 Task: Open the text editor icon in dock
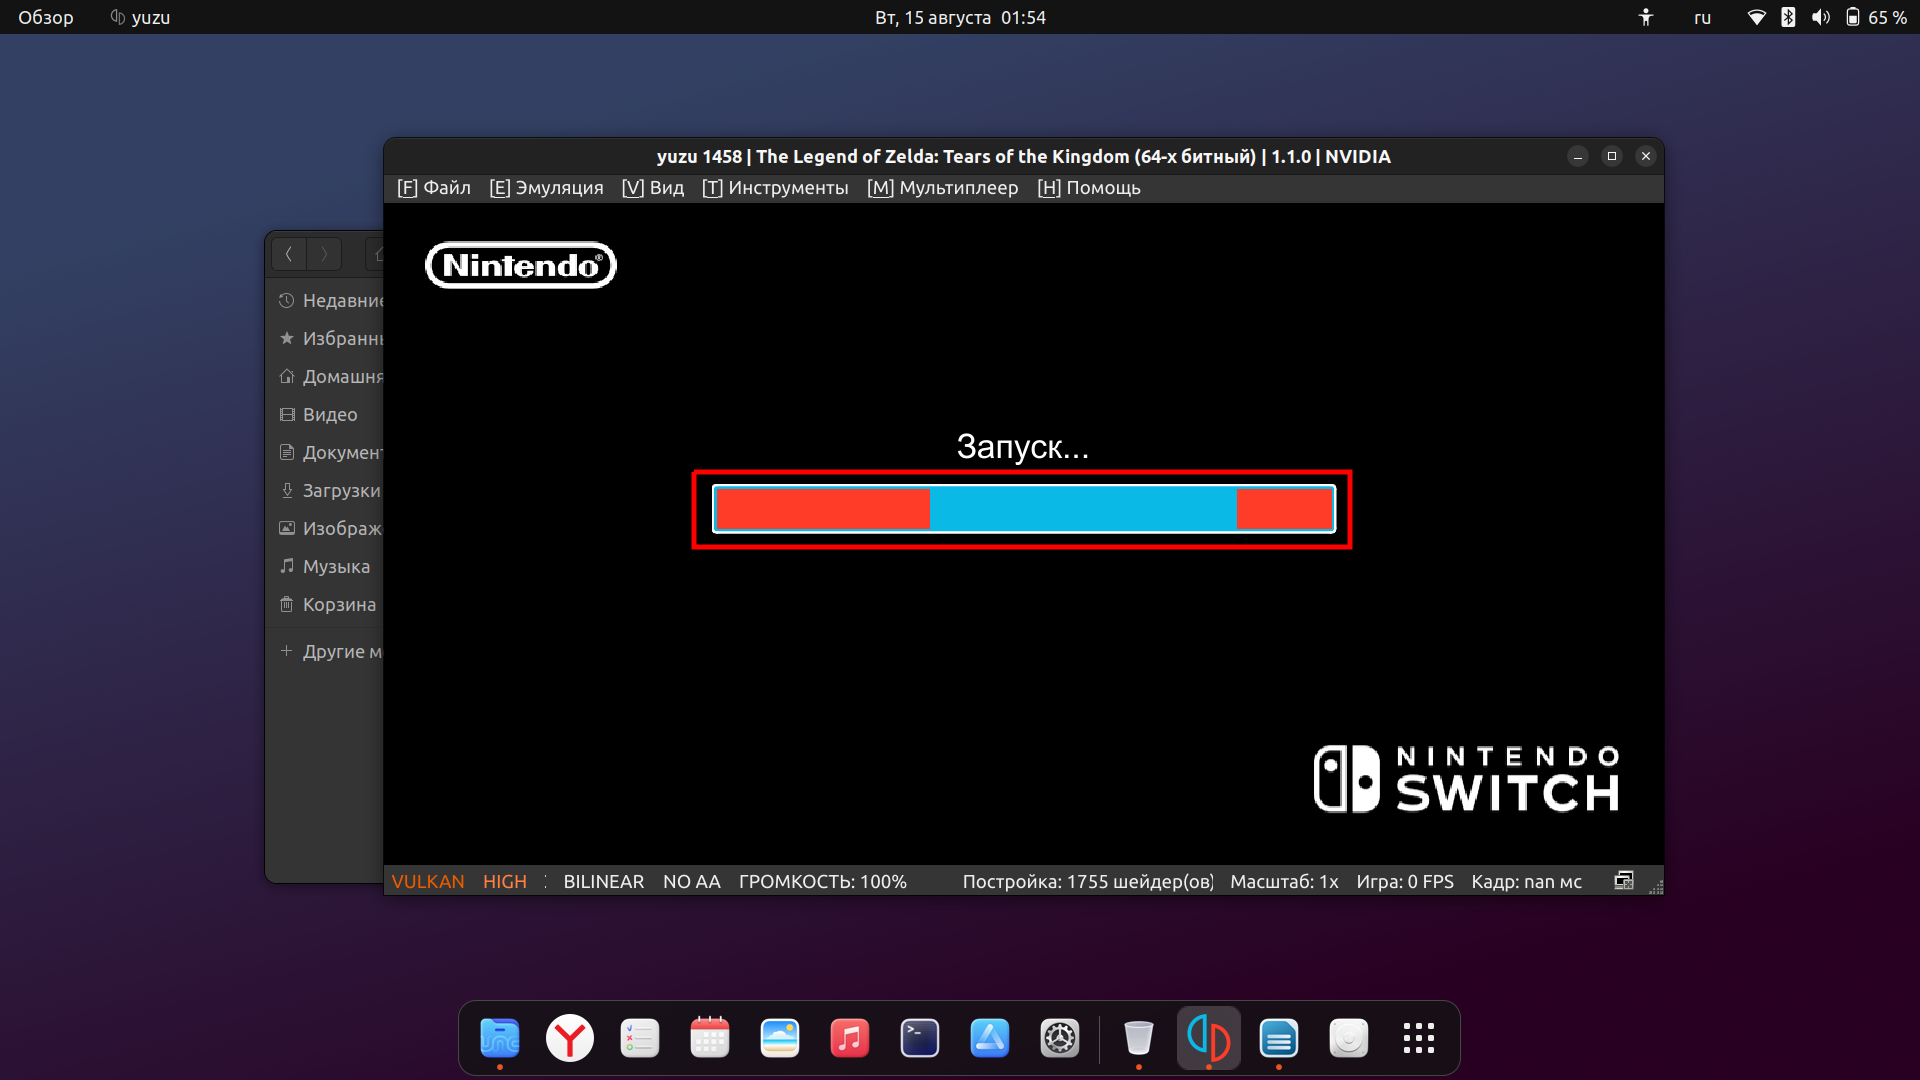coord(1279,1038)
